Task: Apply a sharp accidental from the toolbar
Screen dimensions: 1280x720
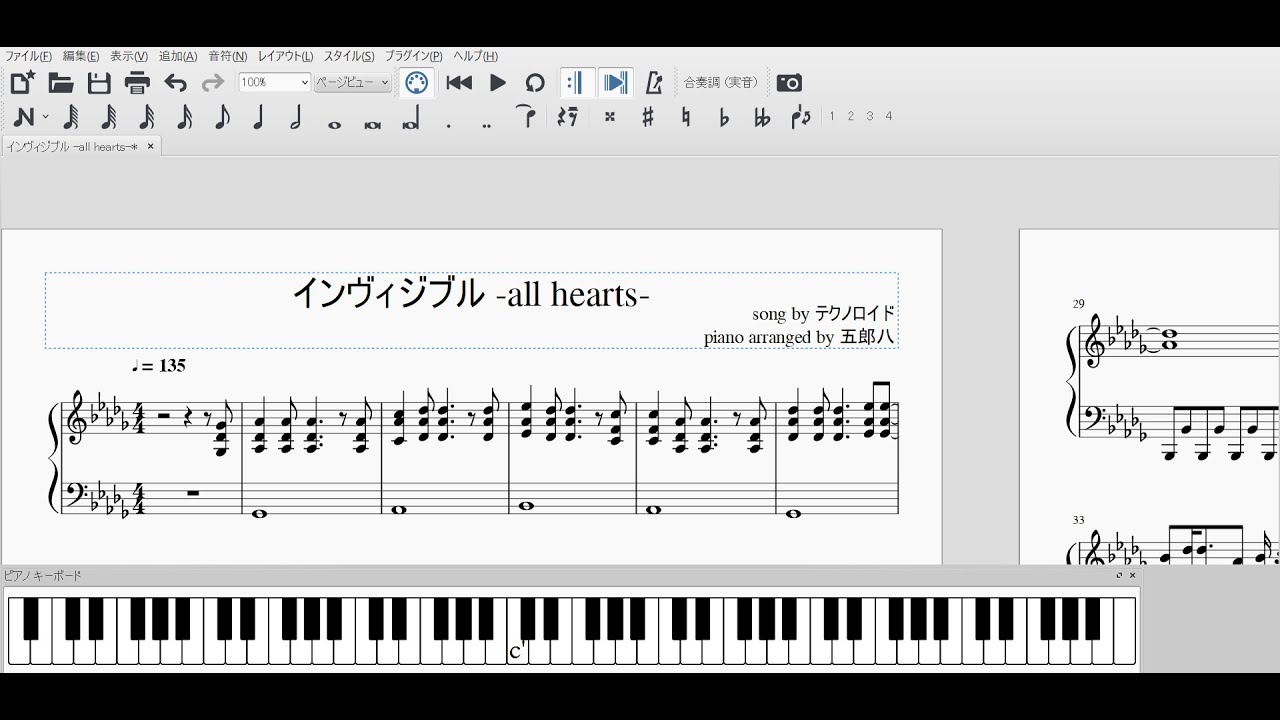Action: [647, 117]
